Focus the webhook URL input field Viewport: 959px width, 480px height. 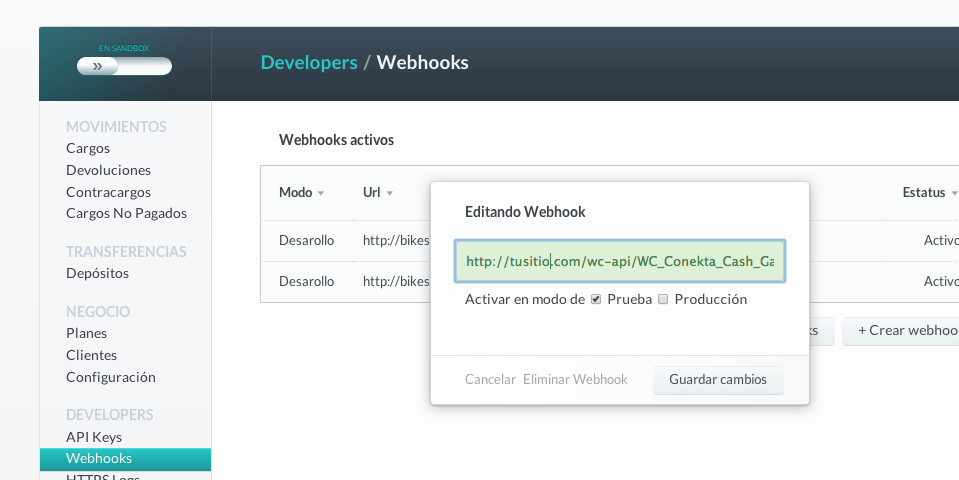click(x=620, y=261)
